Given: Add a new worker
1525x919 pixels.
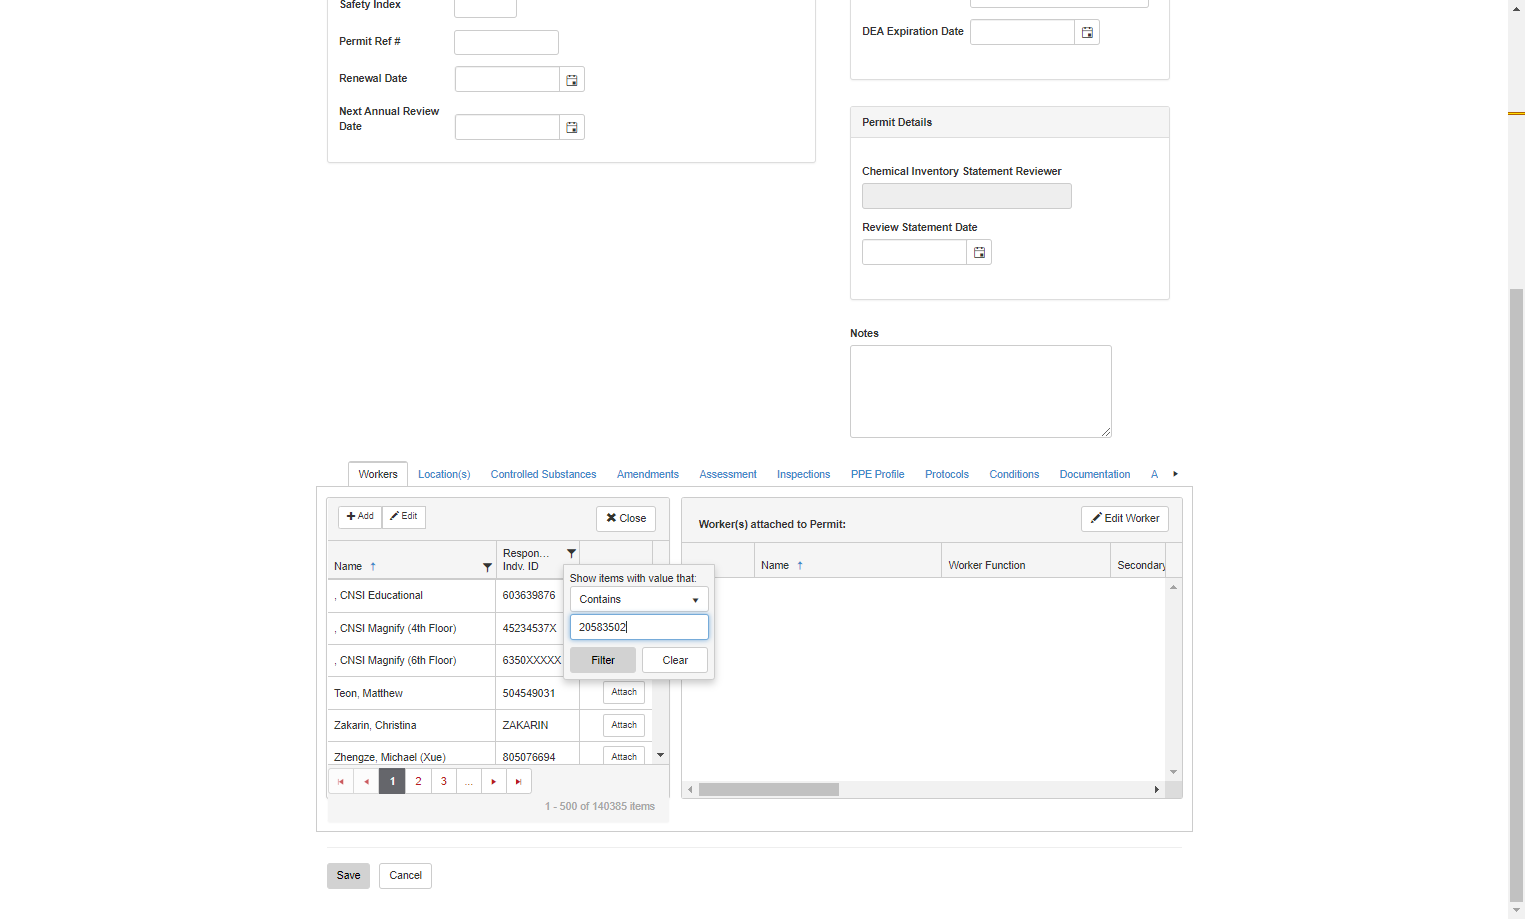Looking at the screenshot, I should coord(360,516).
